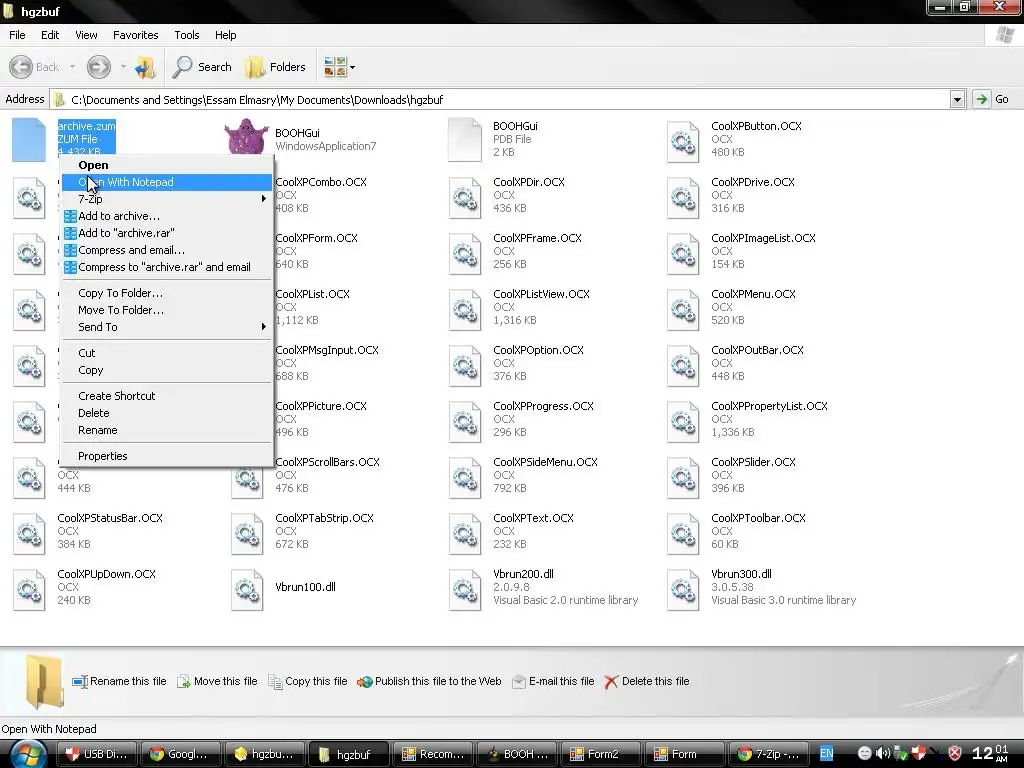
Task: Select the CoolXPDrive.OCX file icon
Action: (x=682, y=197)
